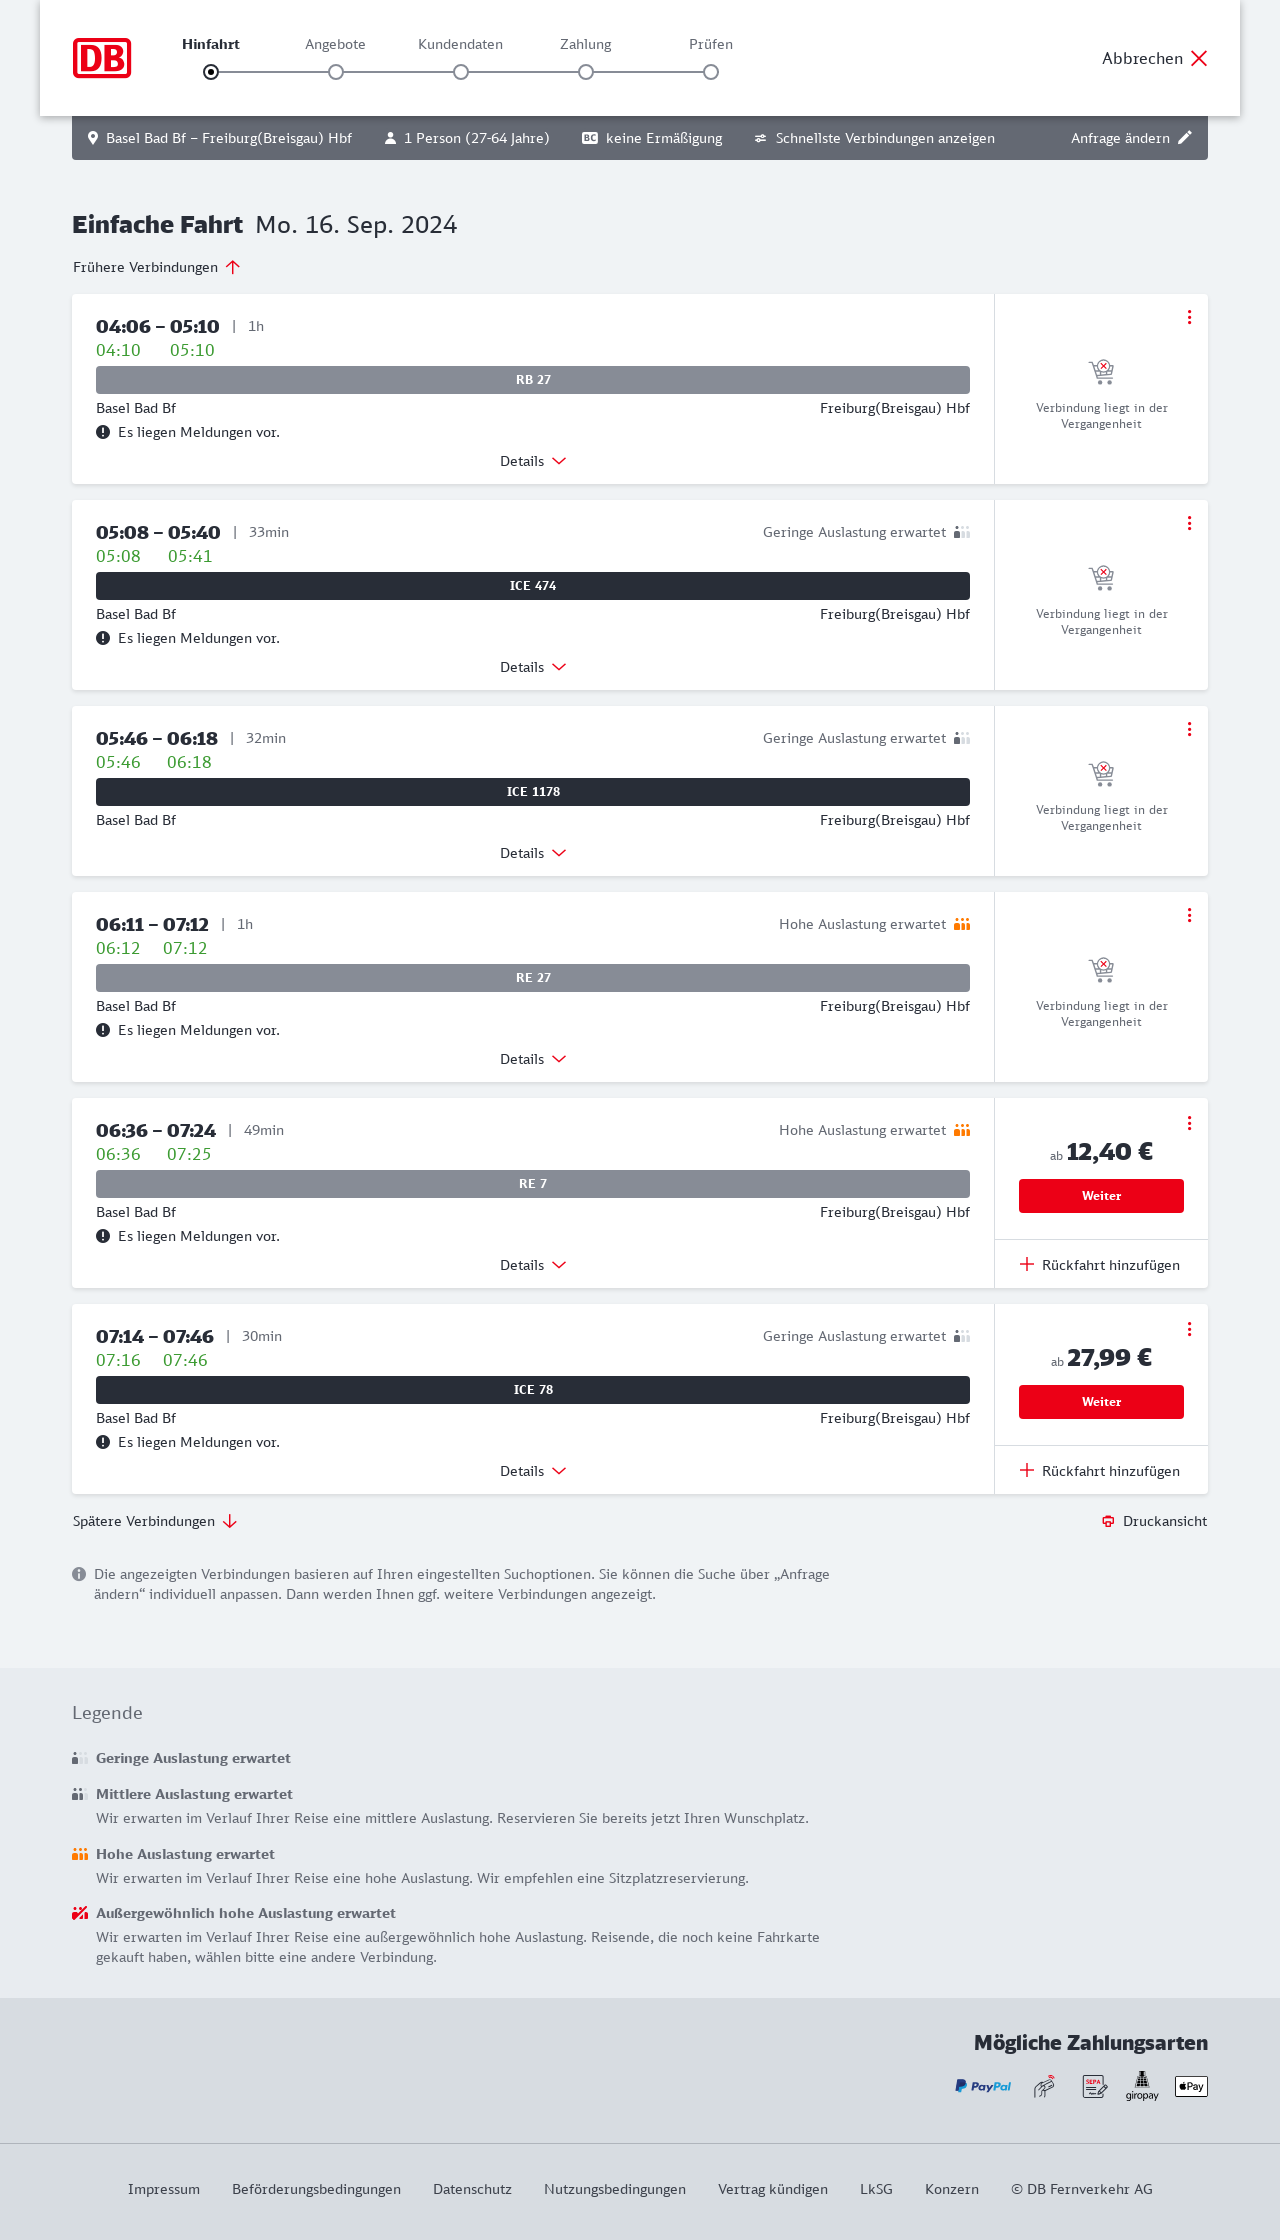This screenshot has height=2240, width=1280.
Task: Open three-dot menu for RB 27 connection
Action: [1189, 317]
